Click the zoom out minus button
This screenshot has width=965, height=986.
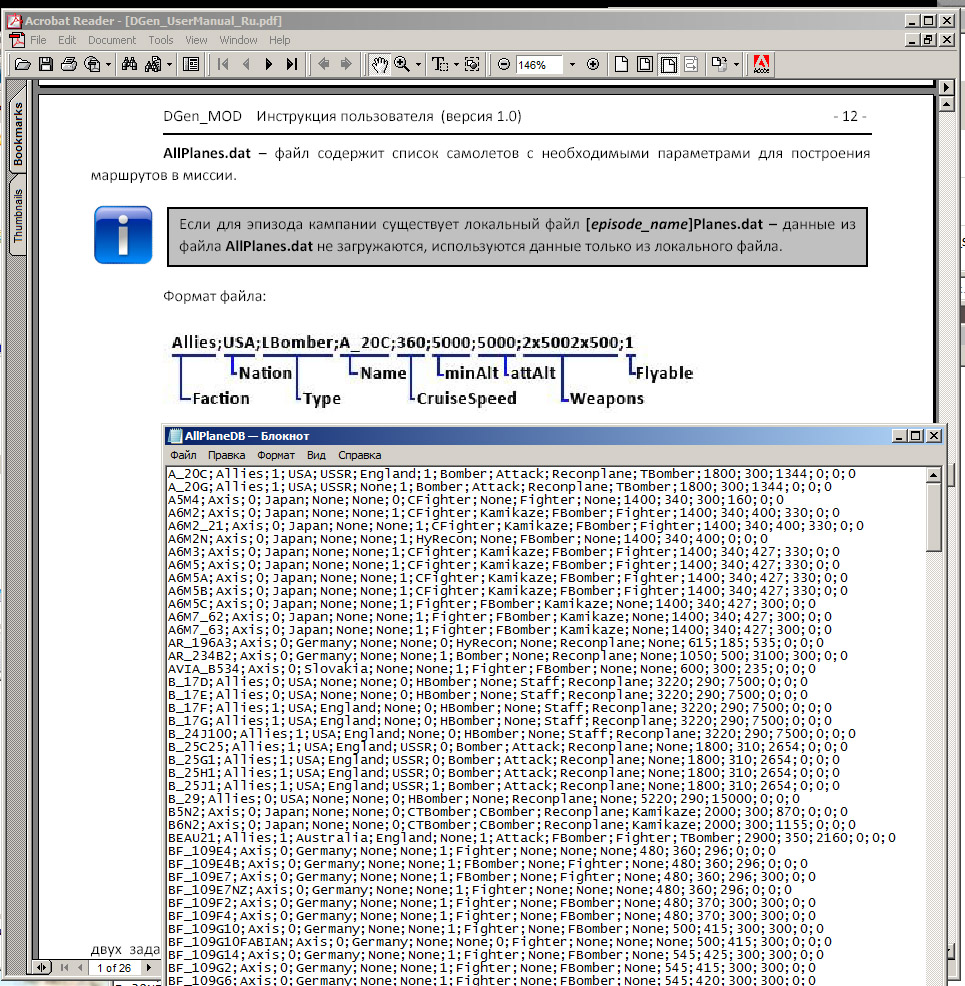[504, 64]
